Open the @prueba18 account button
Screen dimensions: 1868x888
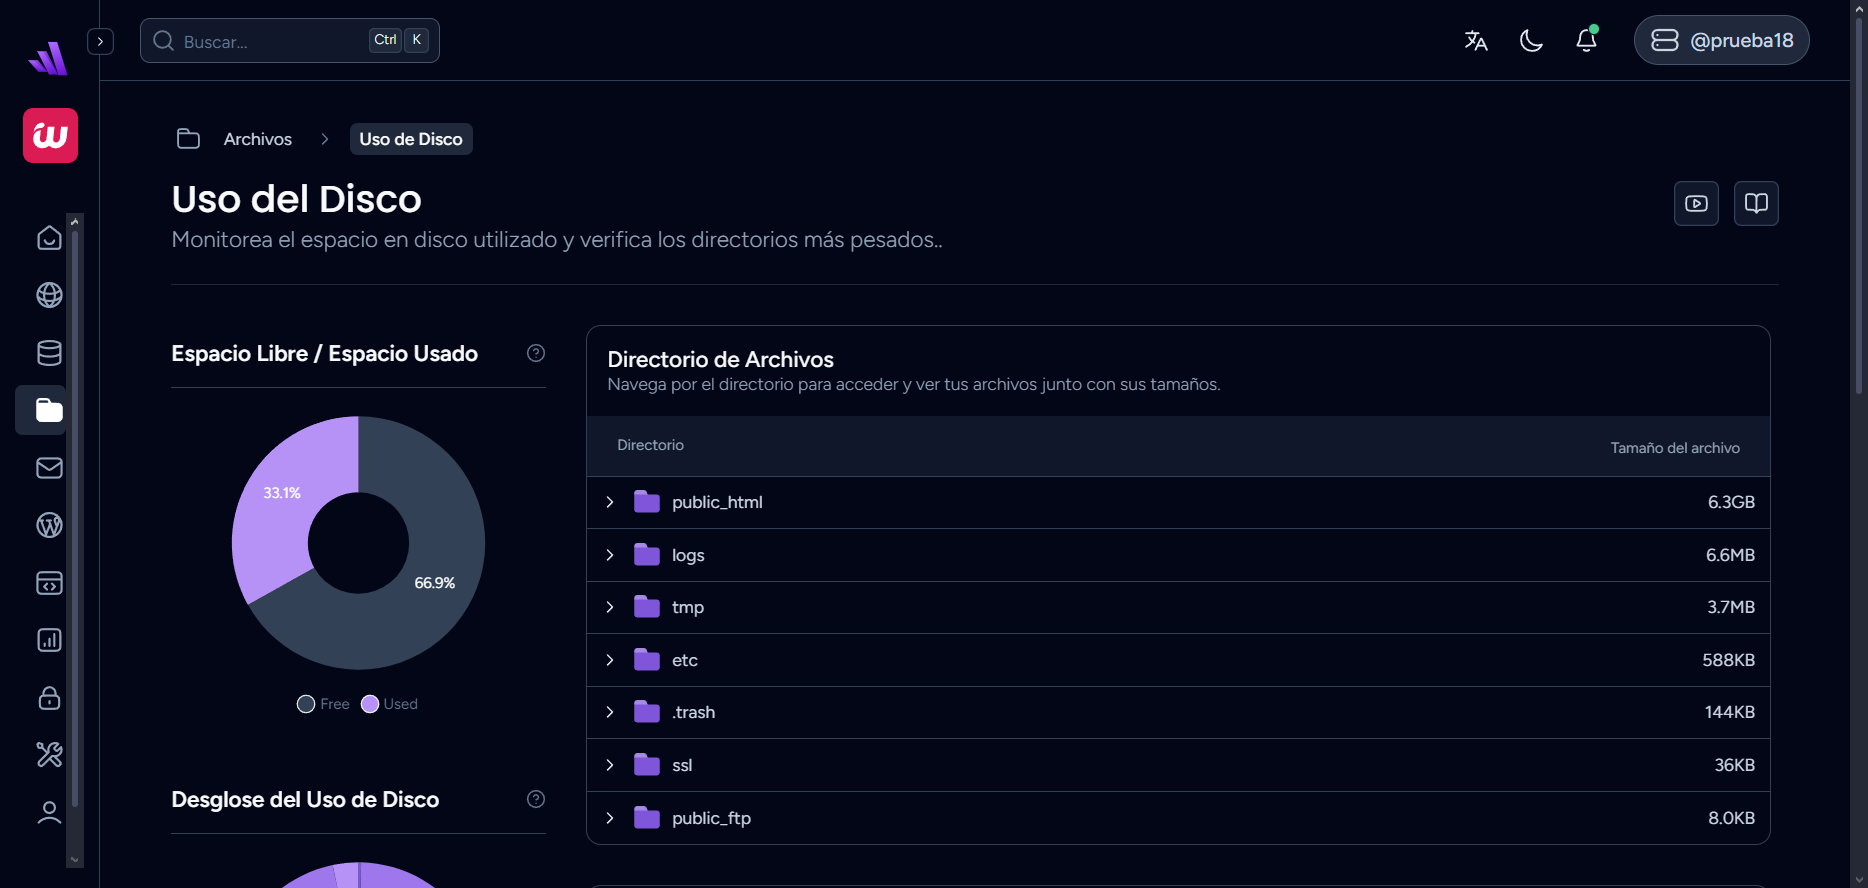(1721, 40)
